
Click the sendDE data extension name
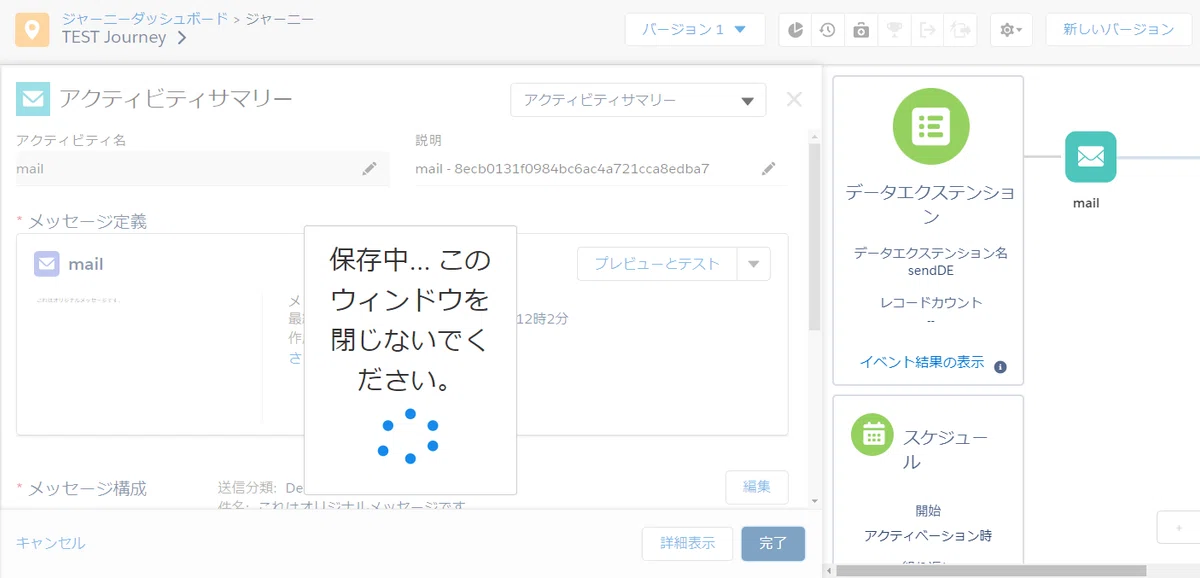pyautogui.click(x=929, y=271)
